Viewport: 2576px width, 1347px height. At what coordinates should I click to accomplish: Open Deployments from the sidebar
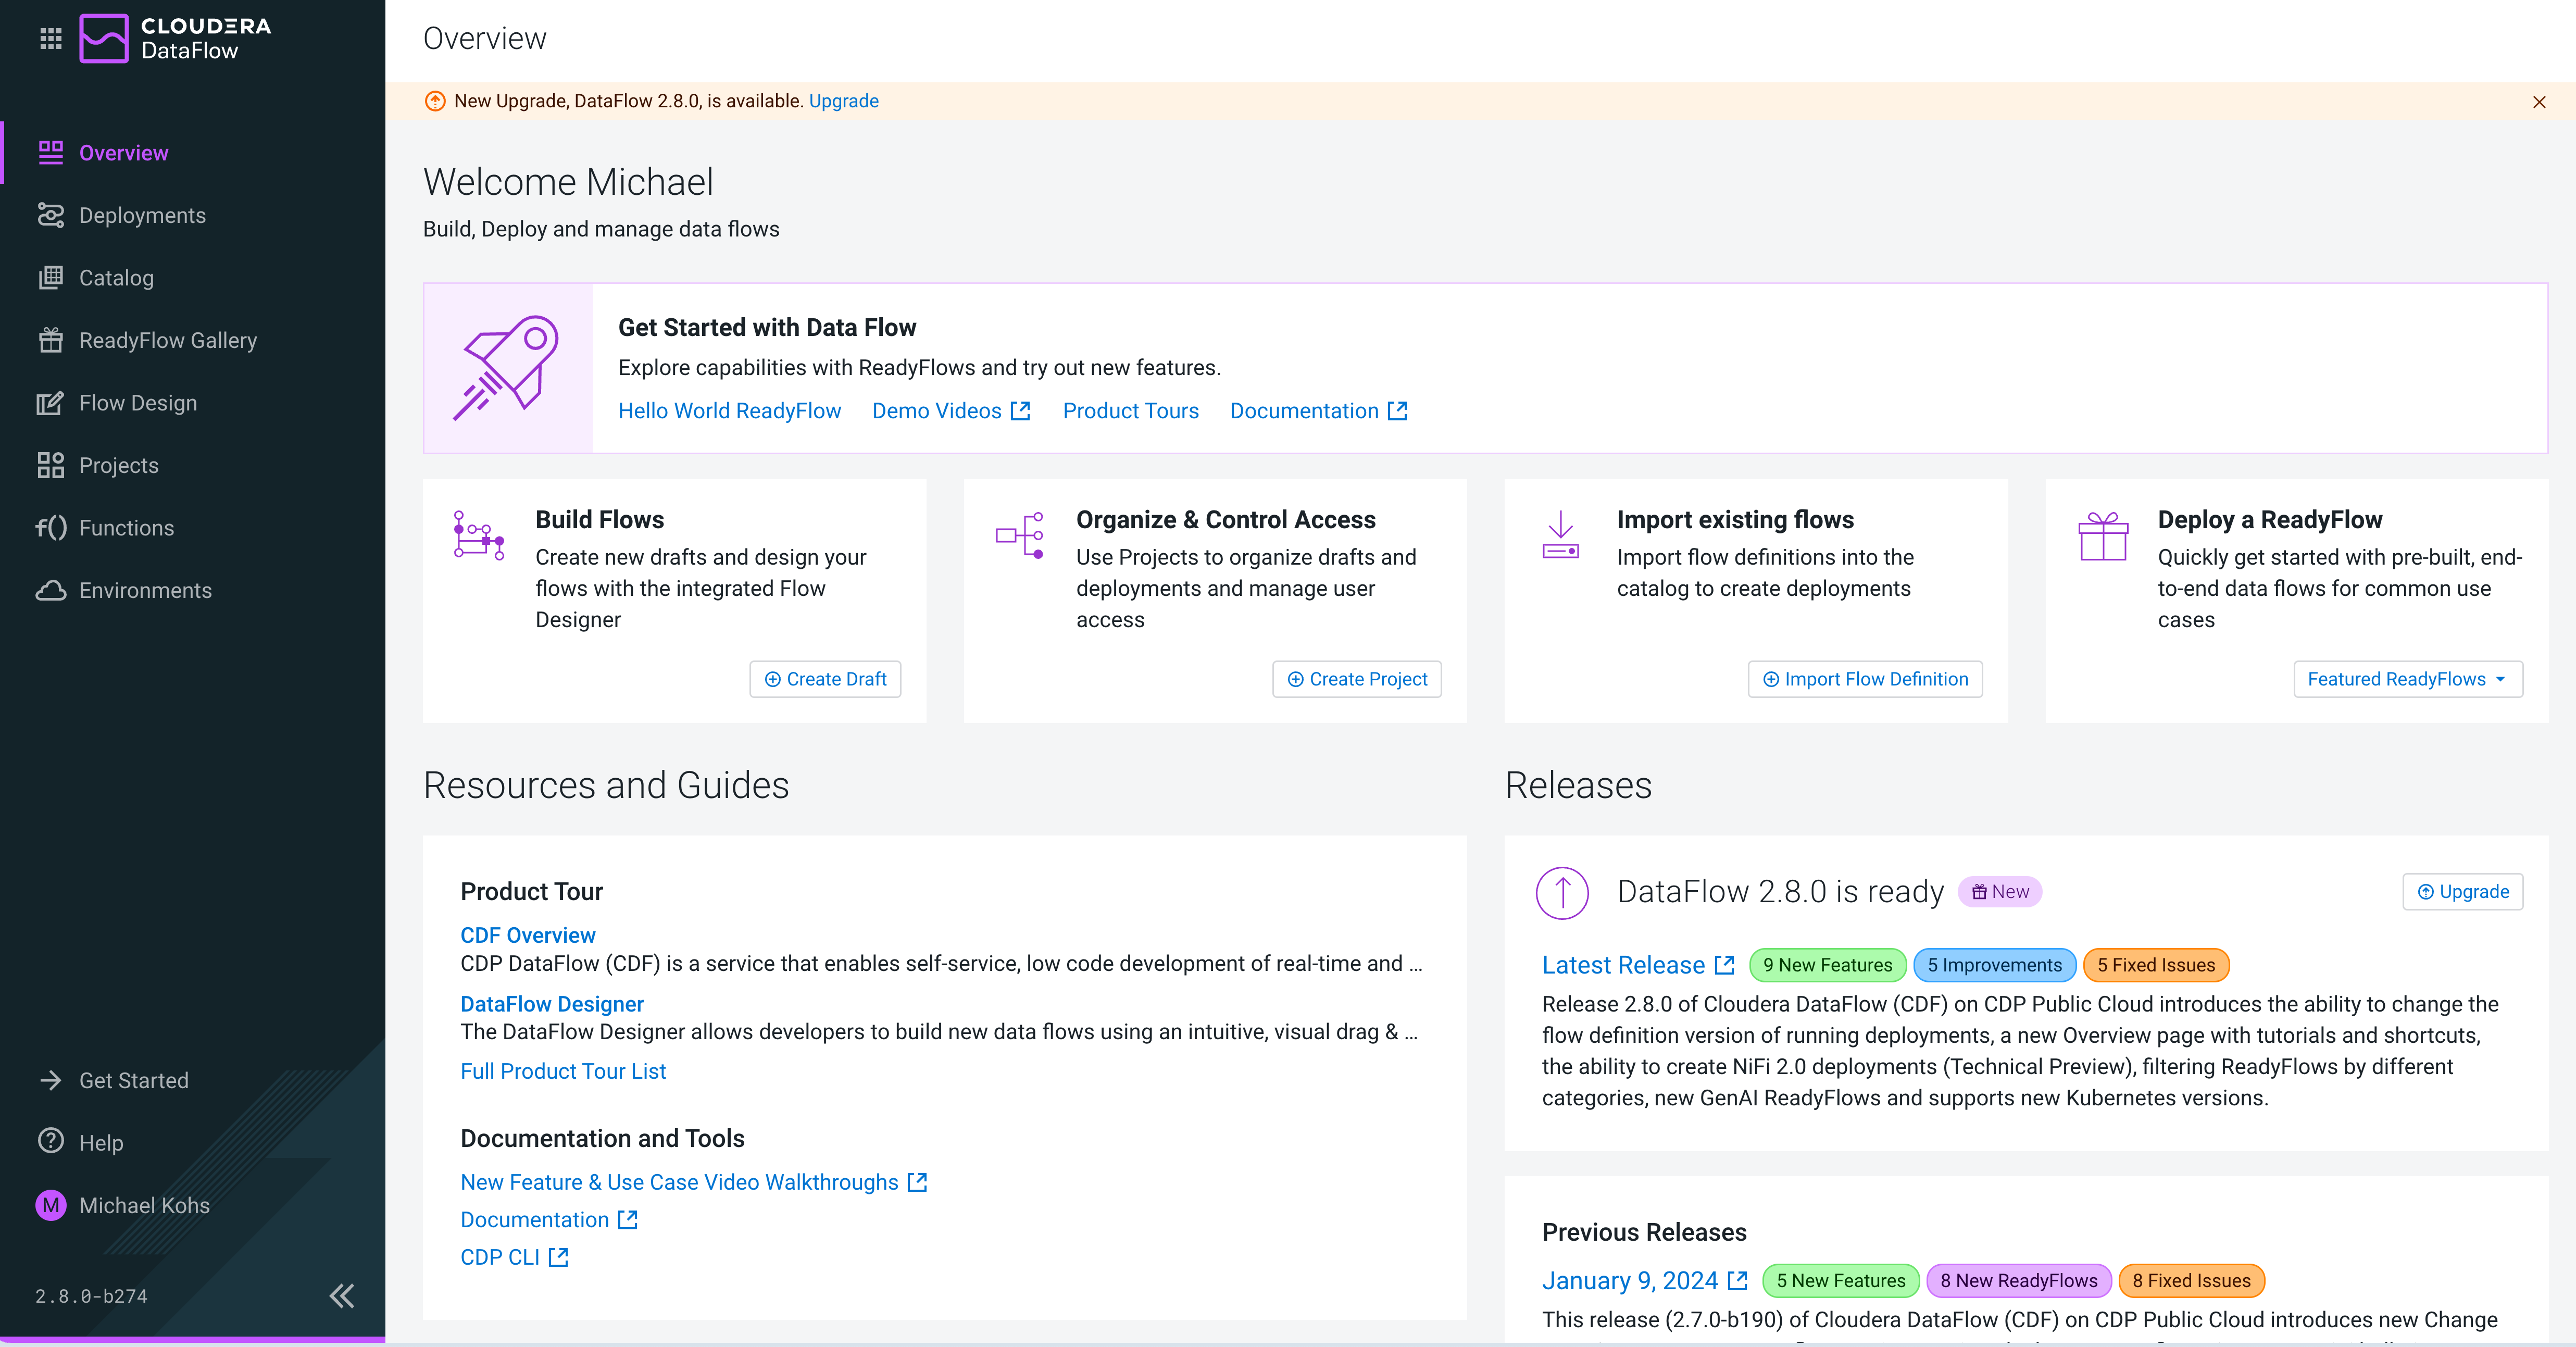pos(51,215)
